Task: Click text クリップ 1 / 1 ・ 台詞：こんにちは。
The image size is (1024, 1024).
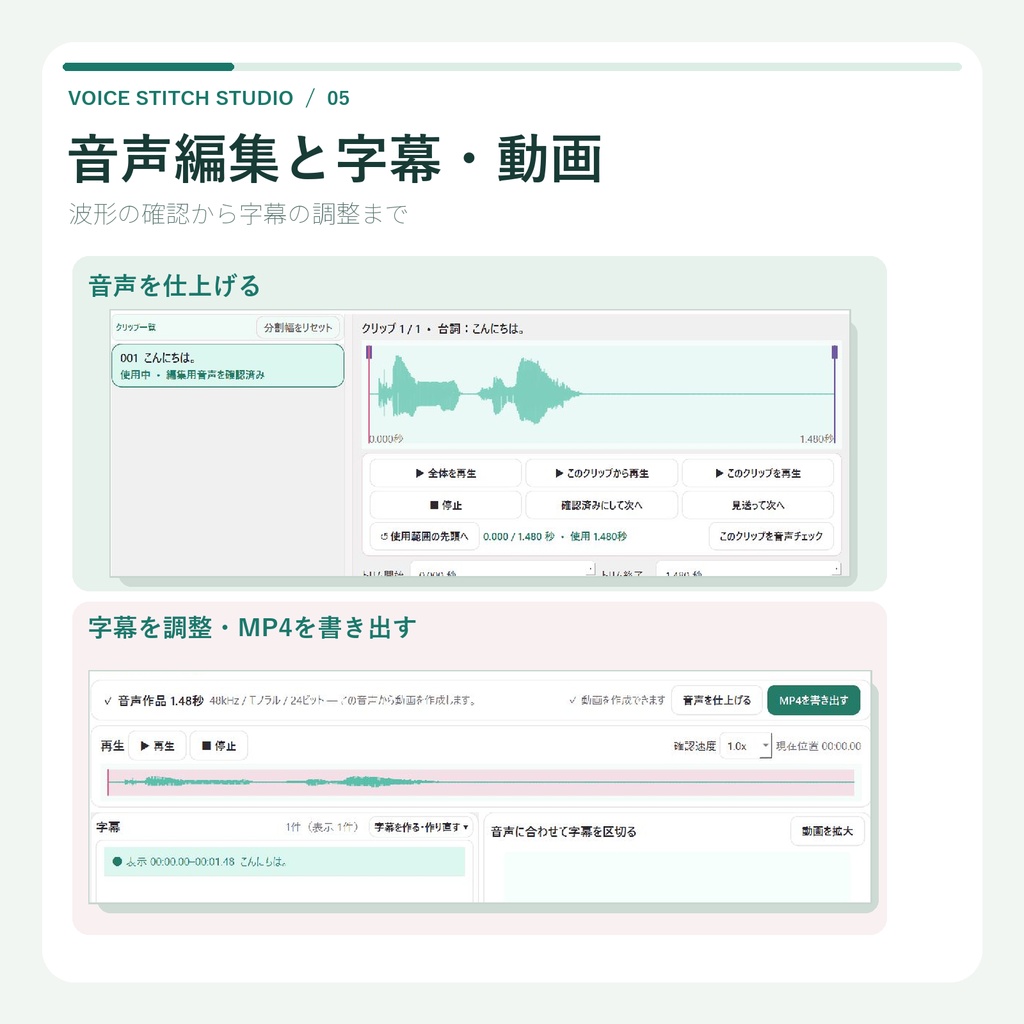Action: click(443, 328)
